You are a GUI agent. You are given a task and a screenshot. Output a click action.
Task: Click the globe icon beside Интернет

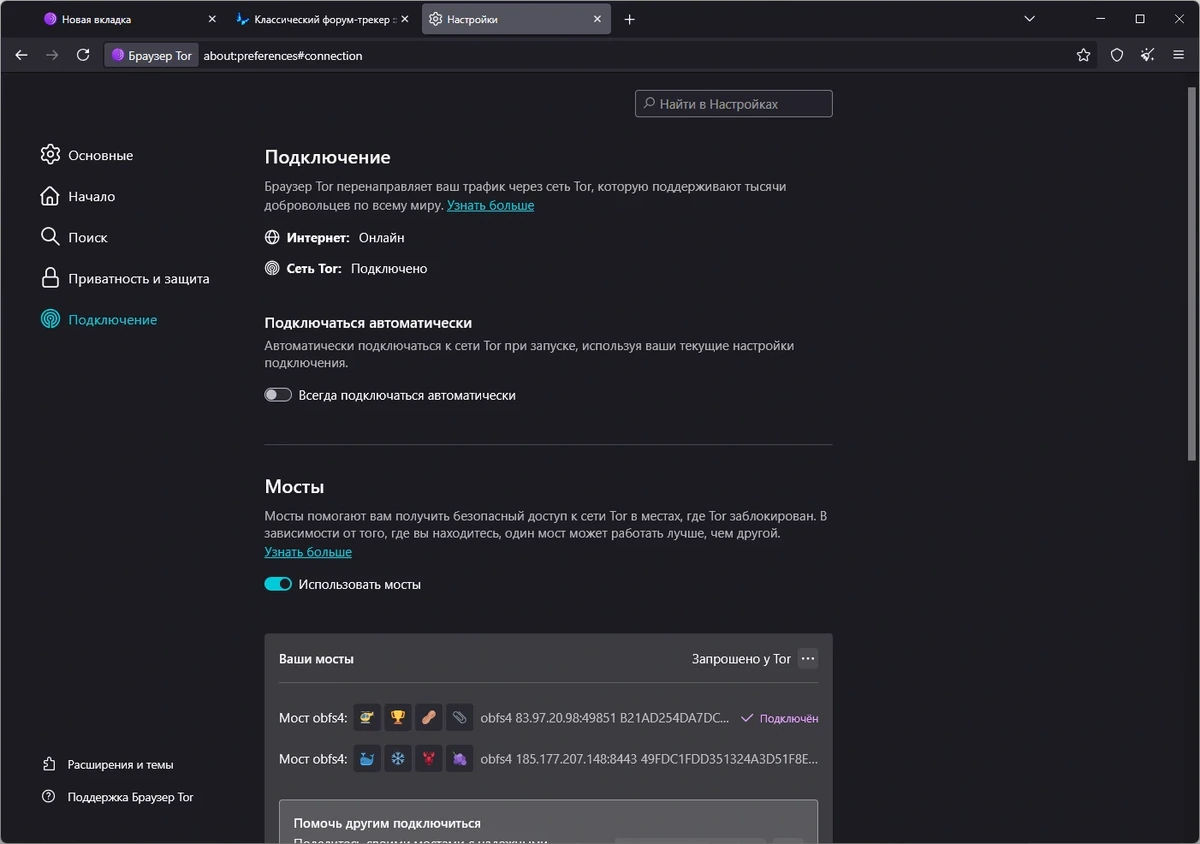[272, 238]
